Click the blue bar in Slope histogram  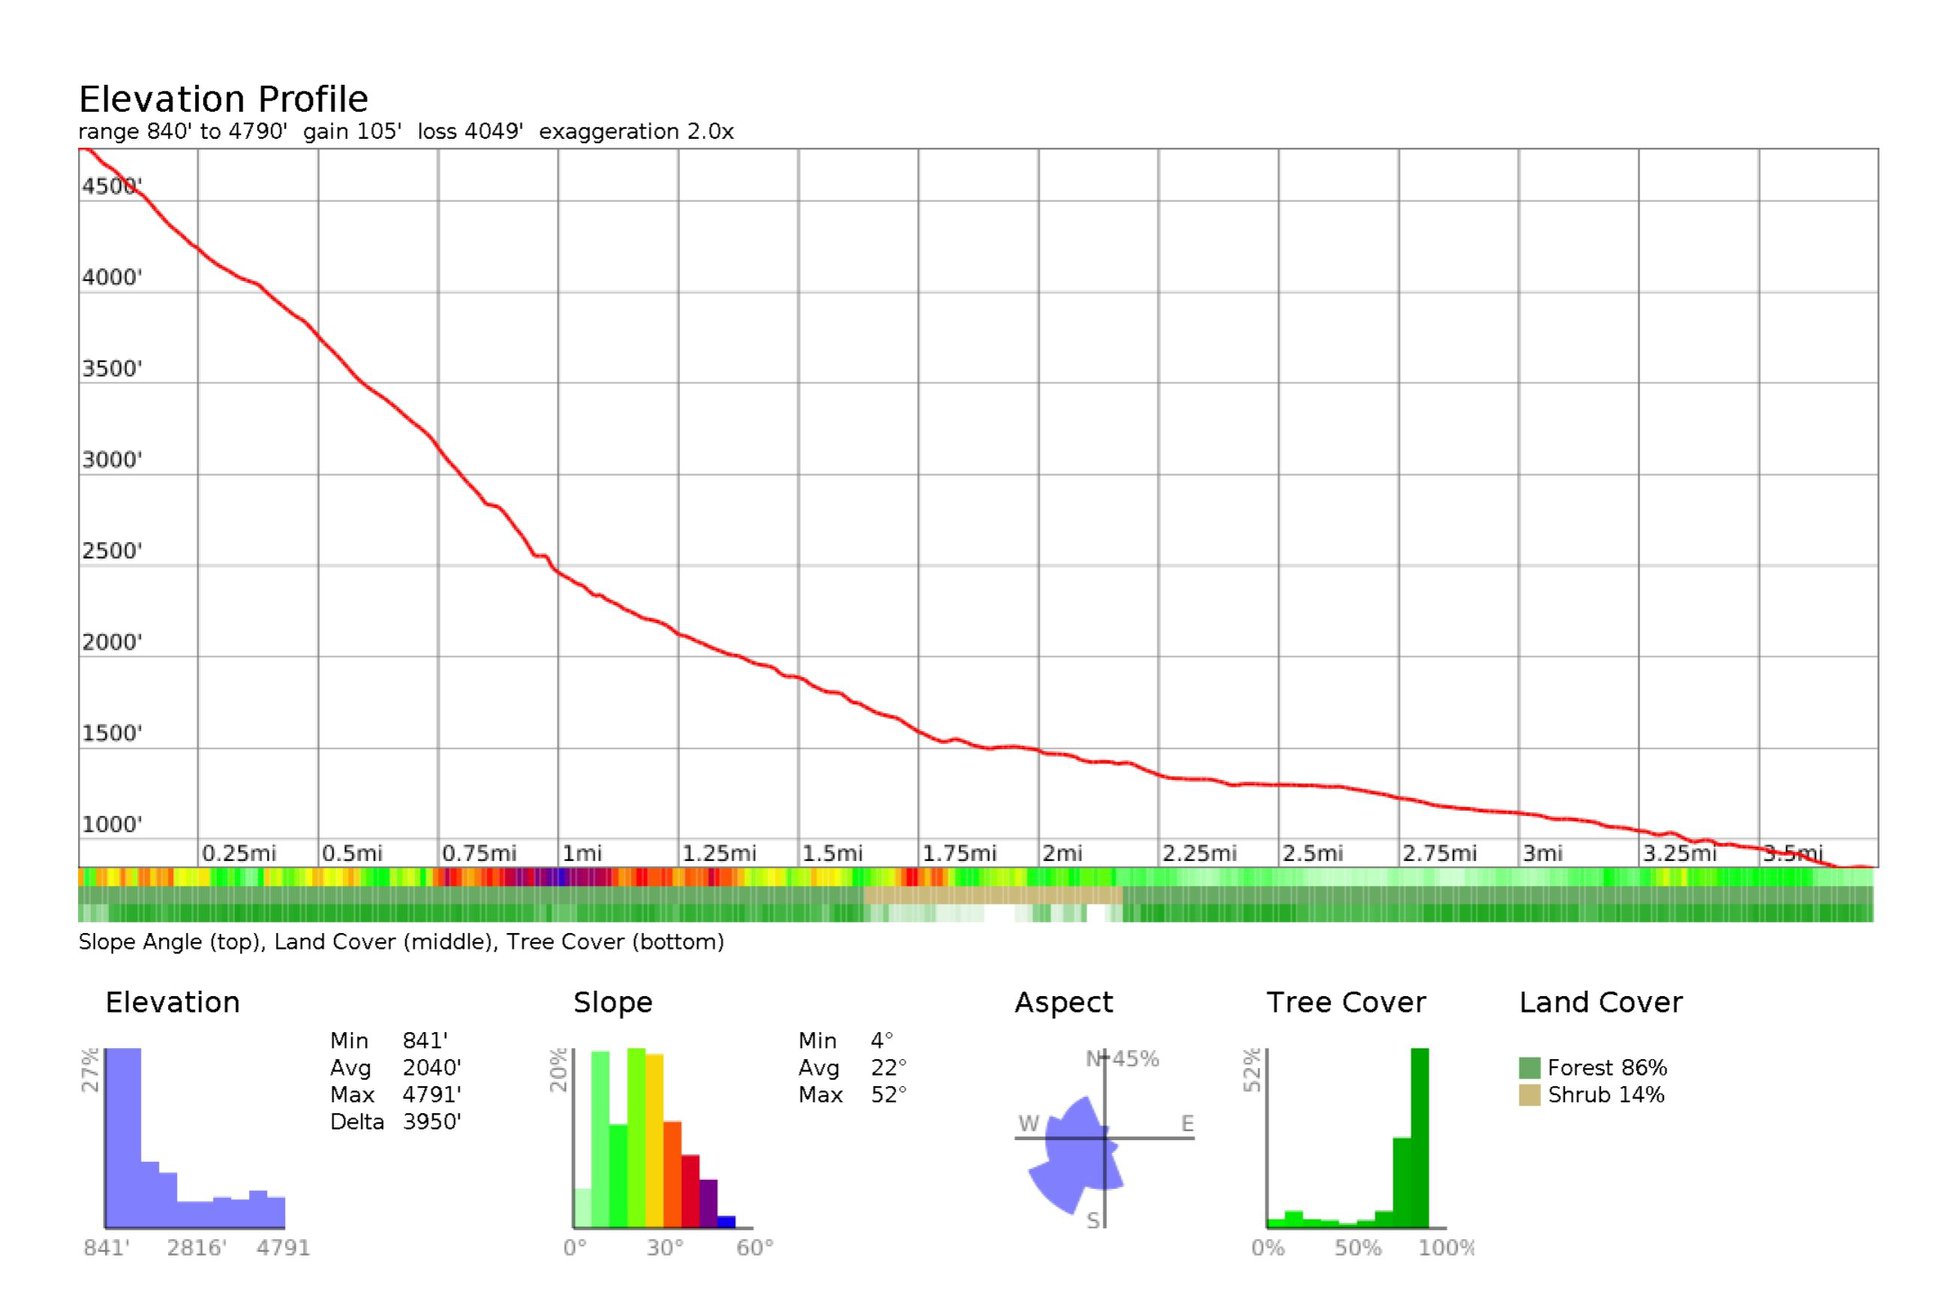point(726,1221)
